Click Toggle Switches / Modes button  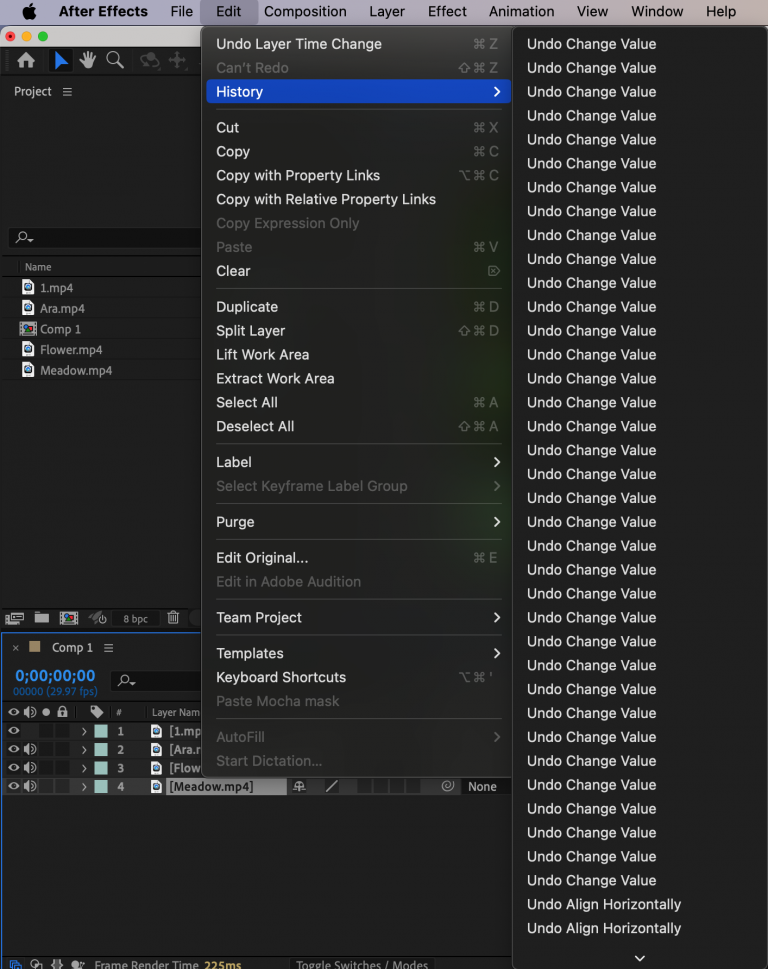click(x=362, y=964)
